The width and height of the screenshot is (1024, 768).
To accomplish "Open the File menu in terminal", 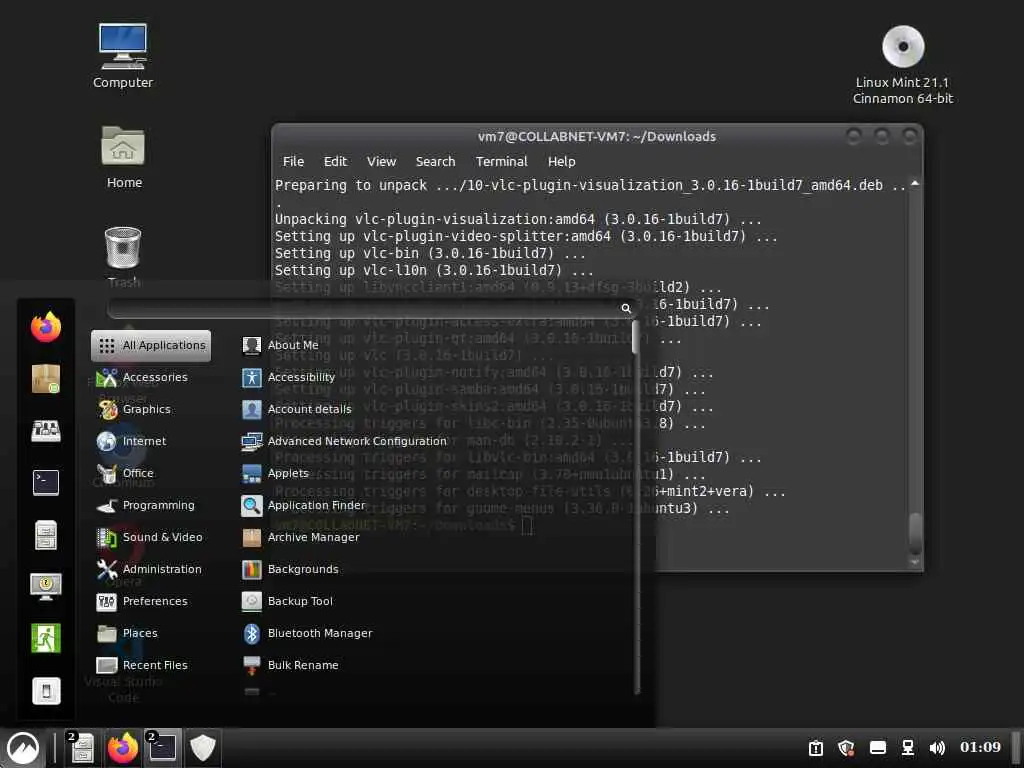I will (293, 161).
